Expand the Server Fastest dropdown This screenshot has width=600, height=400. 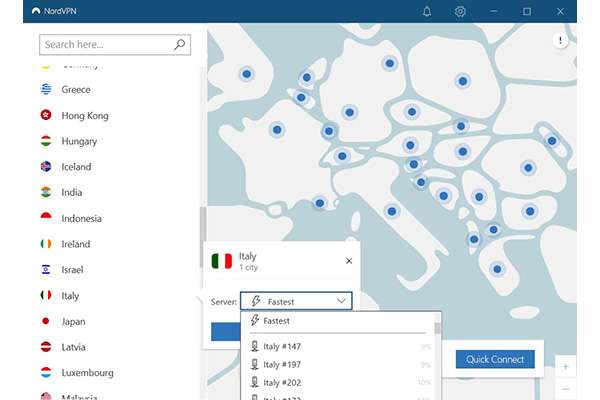coord(296,301)
